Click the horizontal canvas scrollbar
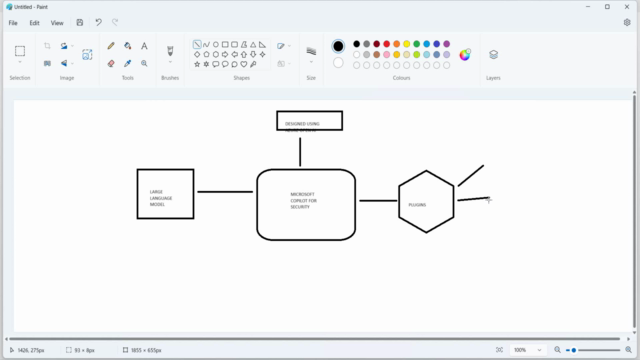The height and width of the screenshot is (360, 640). [x=315, y=339]
